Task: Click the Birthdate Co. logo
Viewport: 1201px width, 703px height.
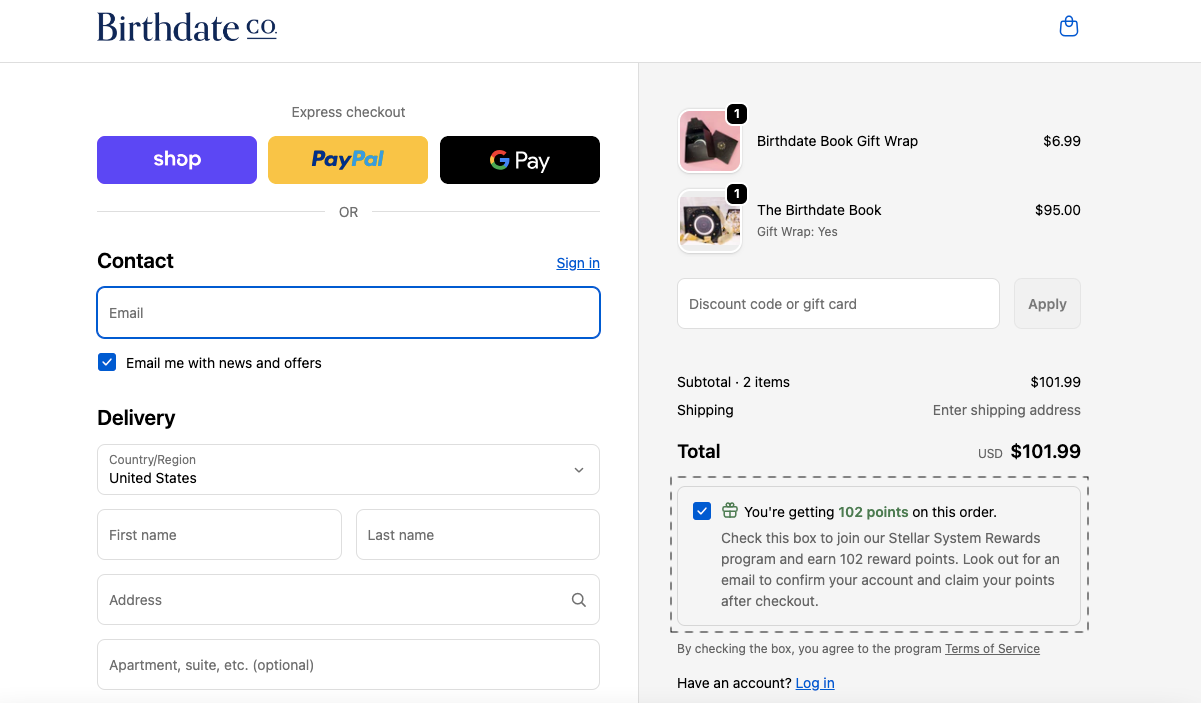Action: 187,27
